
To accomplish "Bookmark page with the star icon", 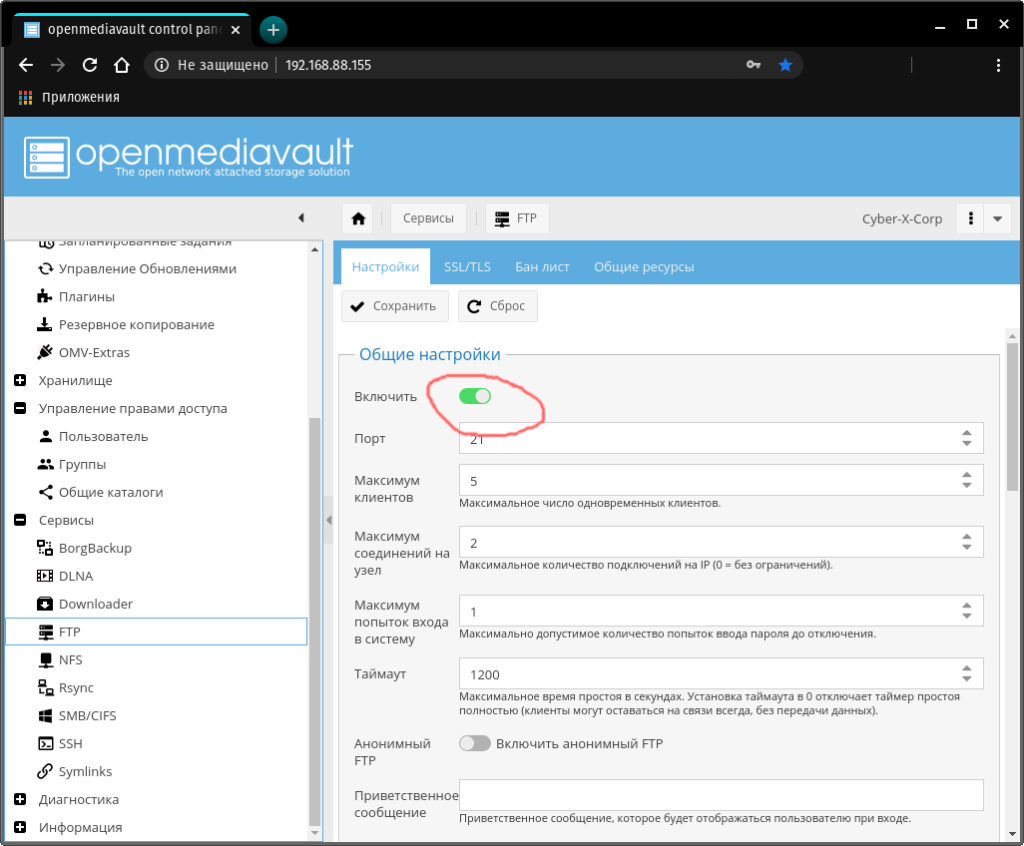I will [x=785, y=65].
